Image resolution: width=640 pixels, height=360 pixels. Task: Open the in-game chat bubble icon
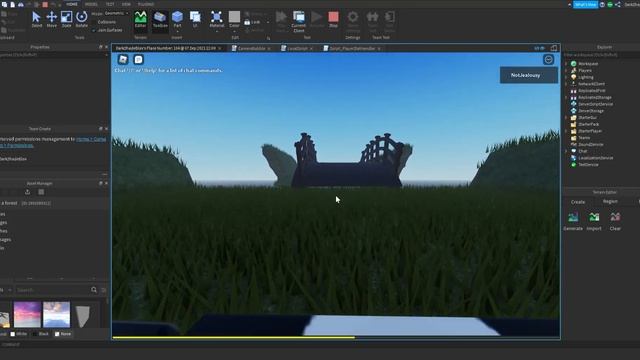[138, 60]
